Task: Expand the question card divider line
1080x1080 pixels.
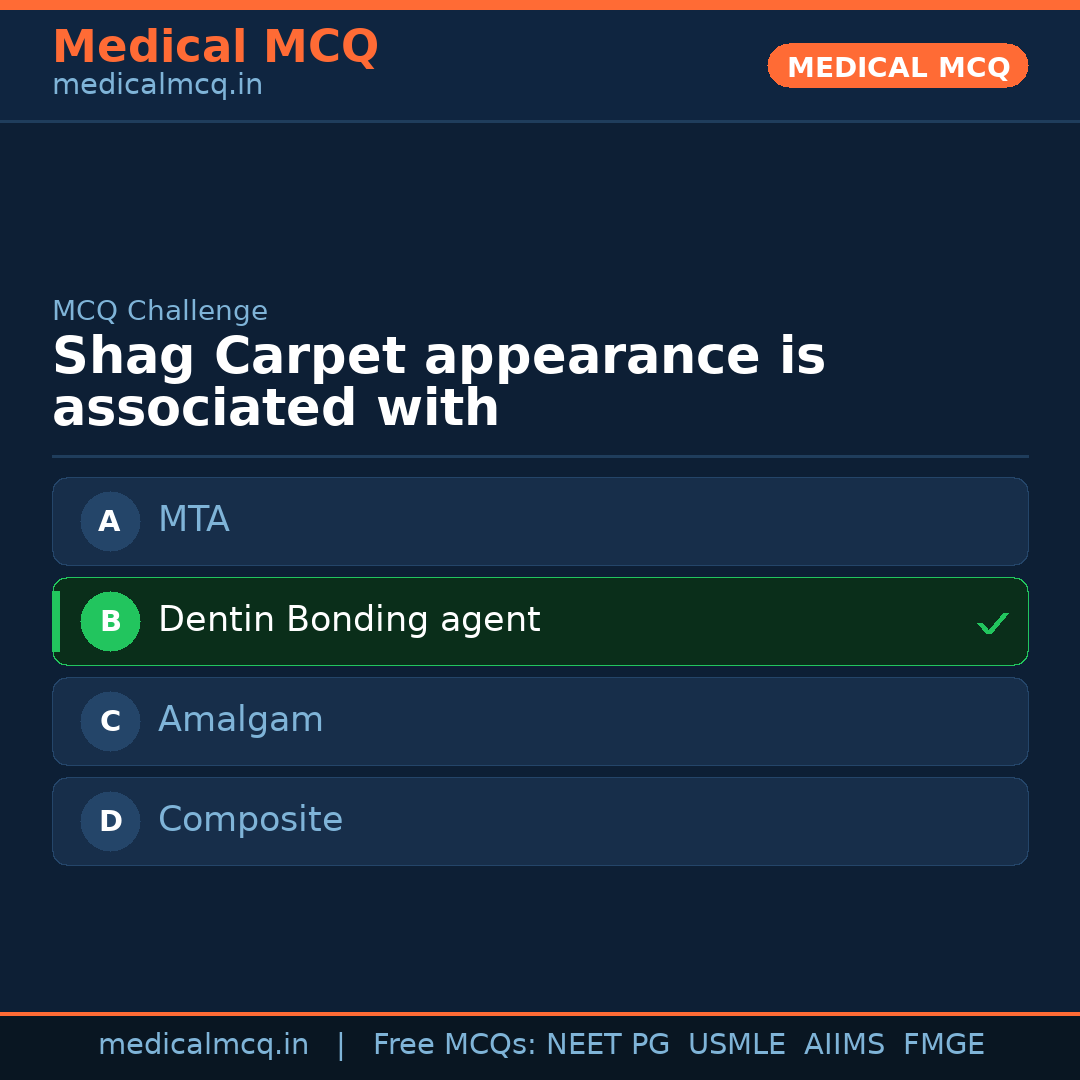Action: click(x=540, y=456)
